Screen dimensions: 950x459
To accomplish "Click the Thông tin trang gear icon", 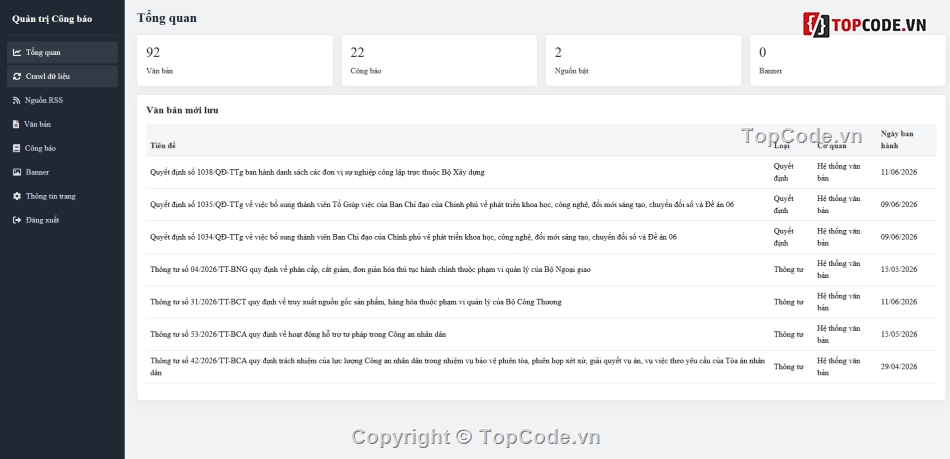I will pos(17,196).
